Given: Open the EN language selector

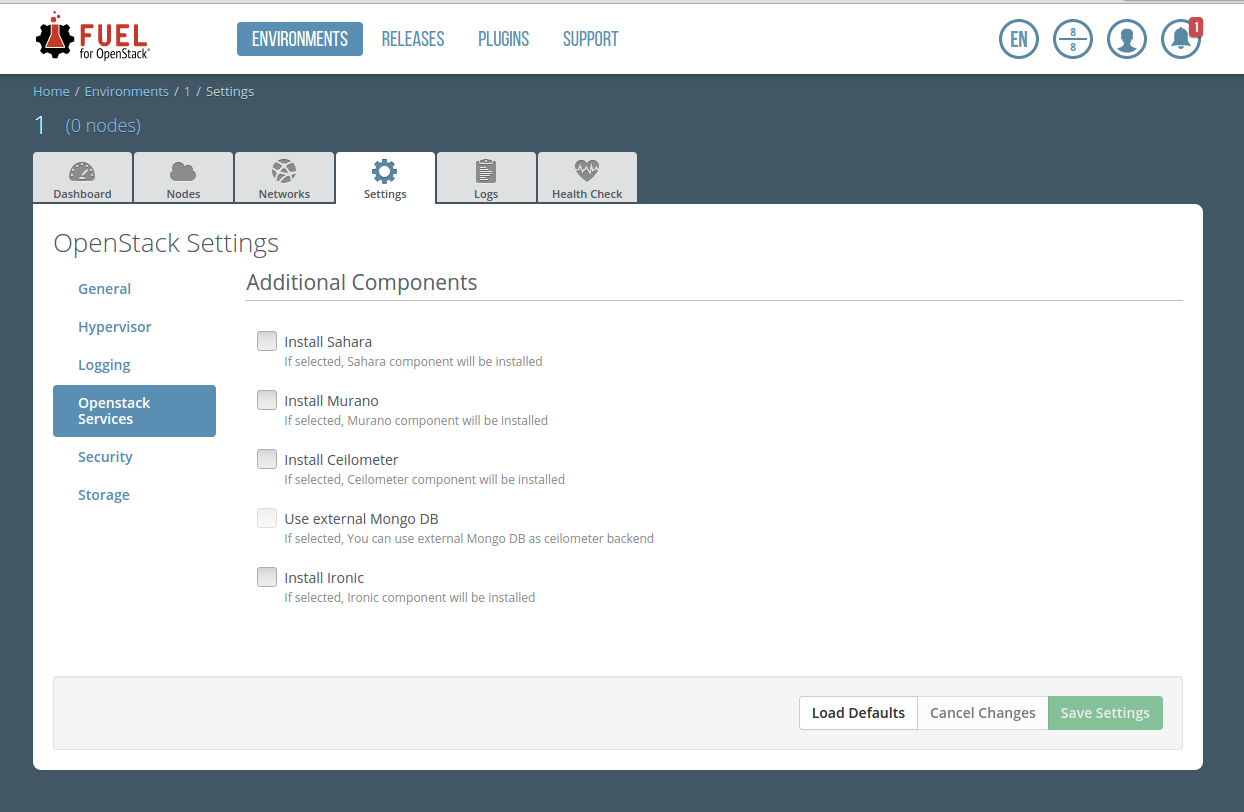Looking at the screenshot, I should pos(1018,40).
